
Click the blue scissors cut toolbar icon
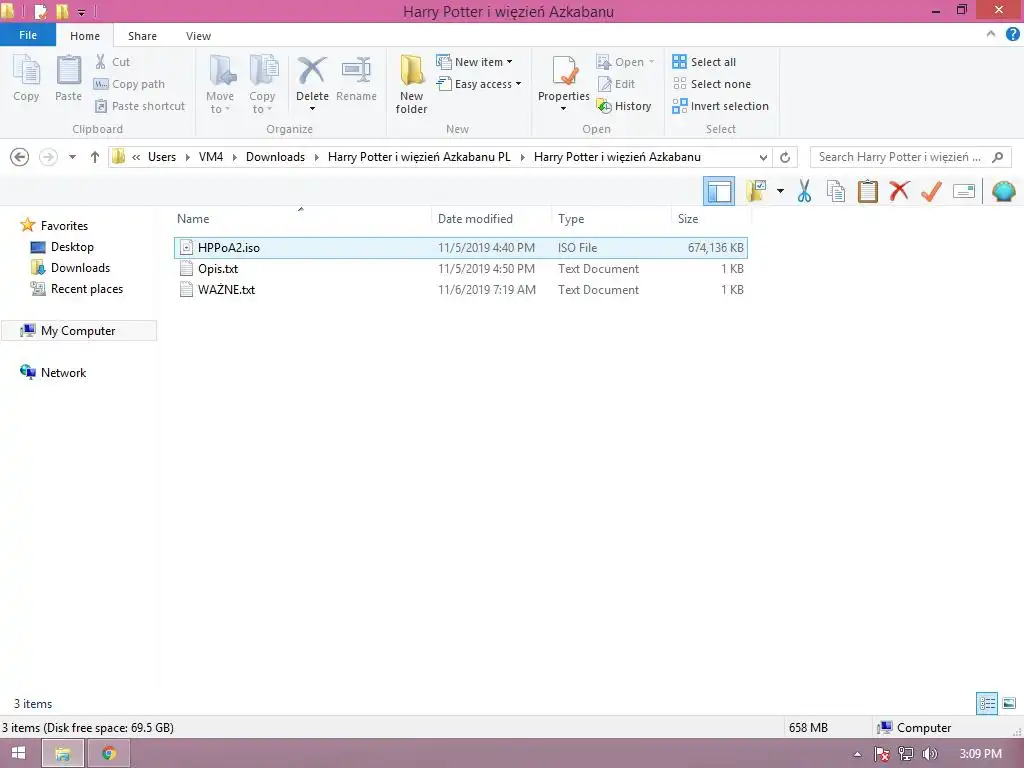click(x=804, y=191)
